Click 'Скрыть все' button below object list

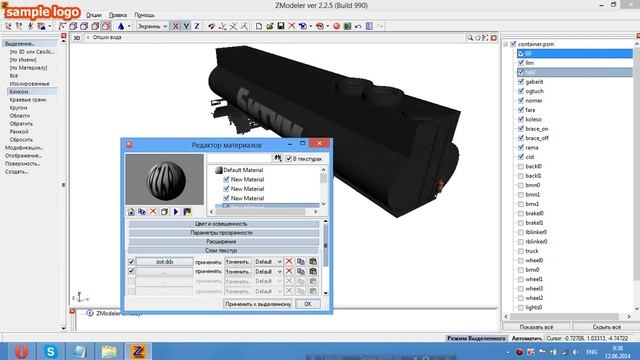[606, 327]
